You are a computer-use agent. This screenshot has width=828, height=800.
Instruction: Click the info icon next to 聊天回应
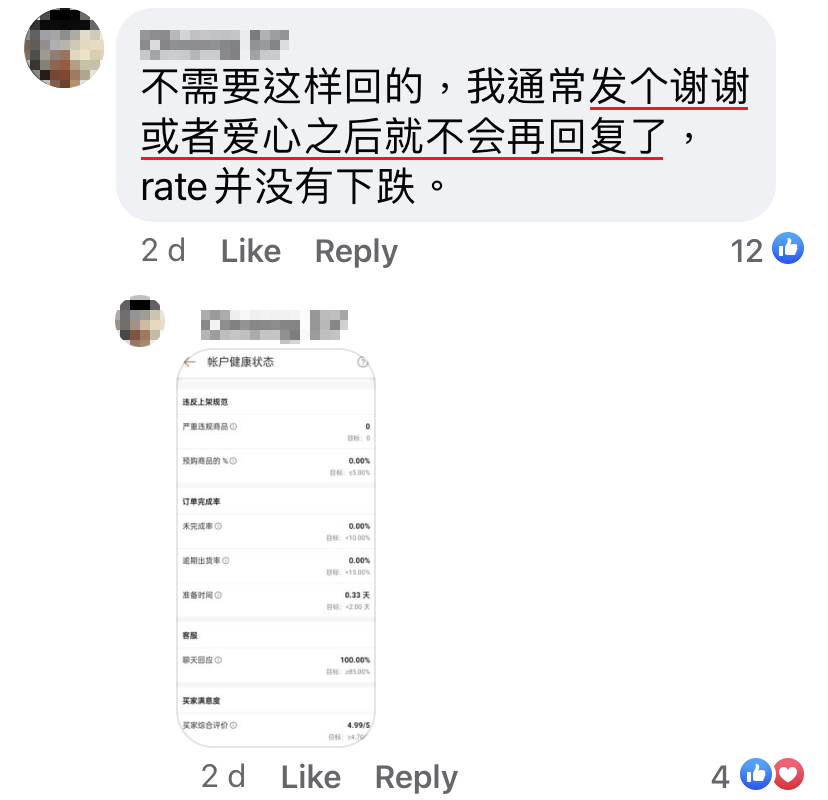[219, 660]
